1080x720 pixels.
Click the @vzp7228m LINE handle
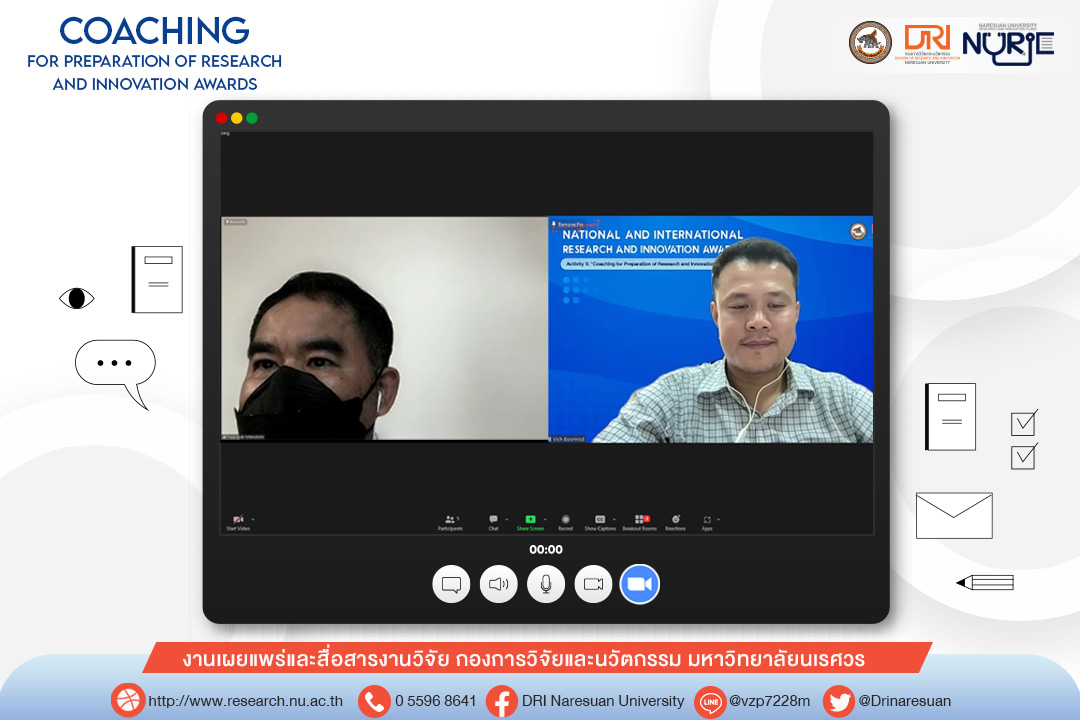click(x=769, y=701)
